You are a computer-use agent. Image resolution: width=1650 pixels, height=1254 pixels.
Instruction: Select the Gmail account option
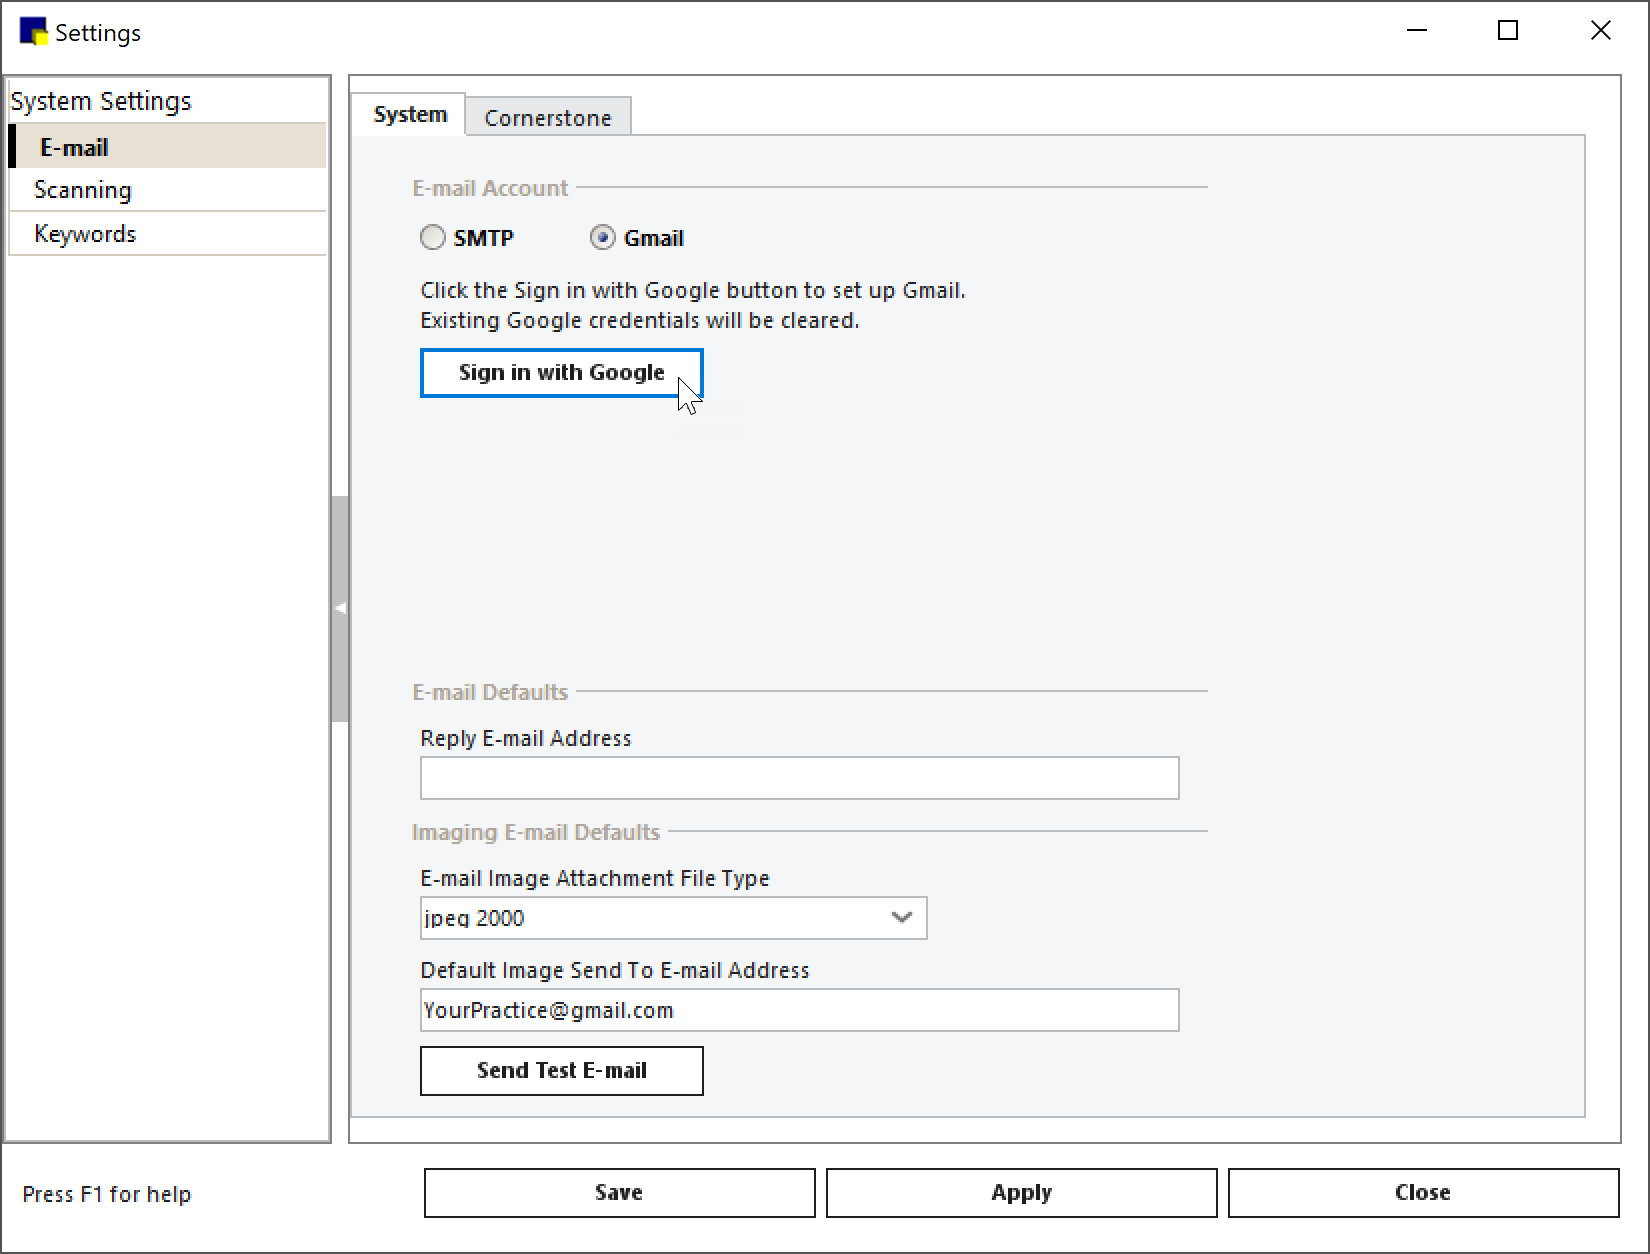(x=602, y=237)
